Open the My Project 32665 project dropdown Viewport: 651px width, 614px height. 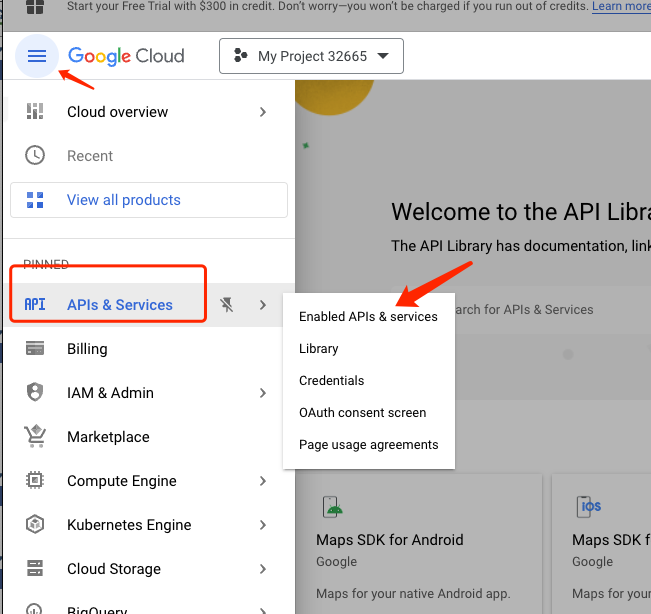(x=311, y=56)
